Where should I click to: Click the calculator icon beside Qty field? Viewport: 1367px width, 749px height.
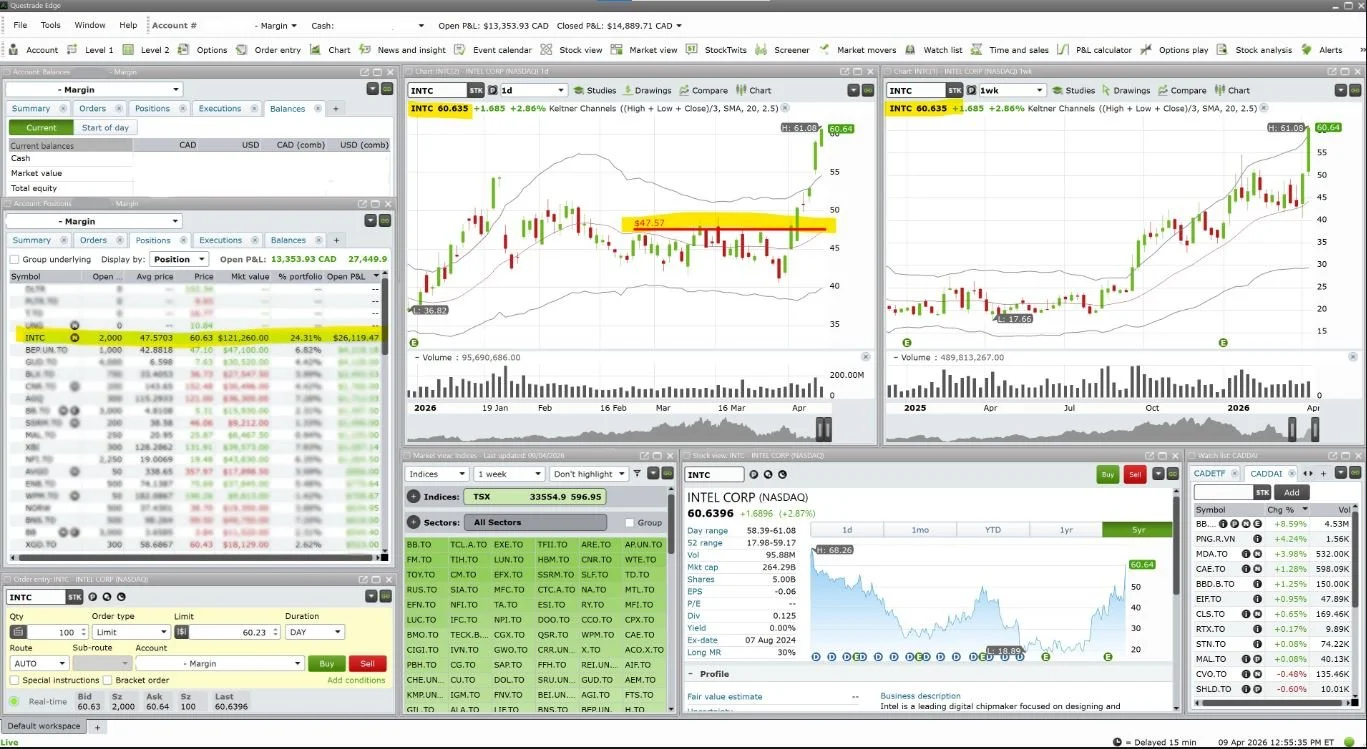click(x=20, y=632)
